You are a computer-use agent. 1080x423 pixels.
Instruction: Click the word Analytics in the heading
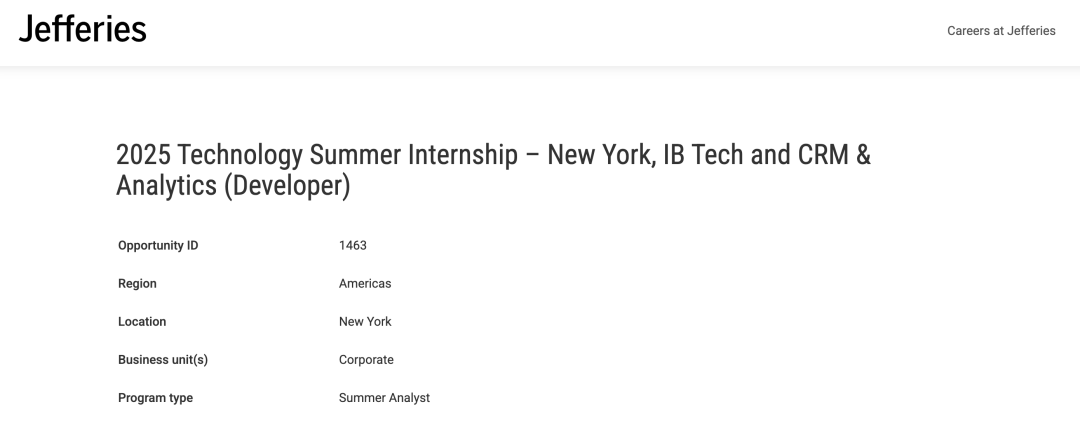point(166,186)
